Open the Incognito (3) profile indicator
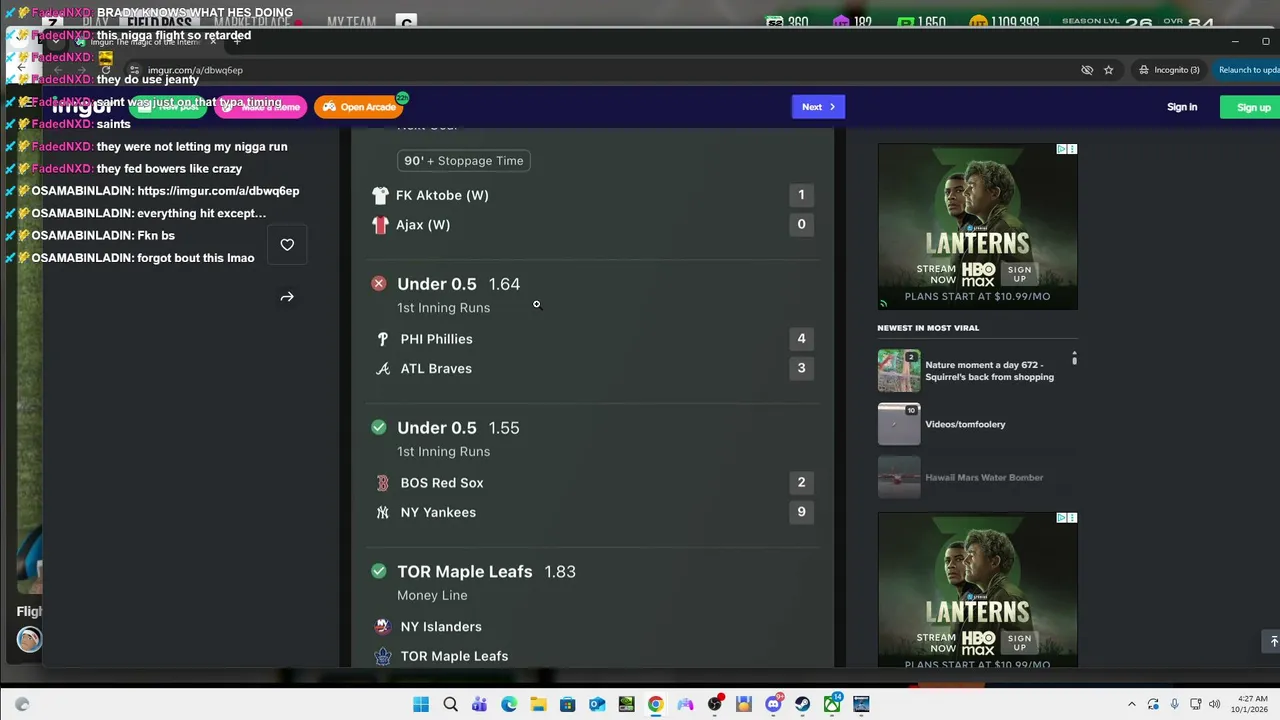The image size is (1280, 720). (x=1169, y=70)
